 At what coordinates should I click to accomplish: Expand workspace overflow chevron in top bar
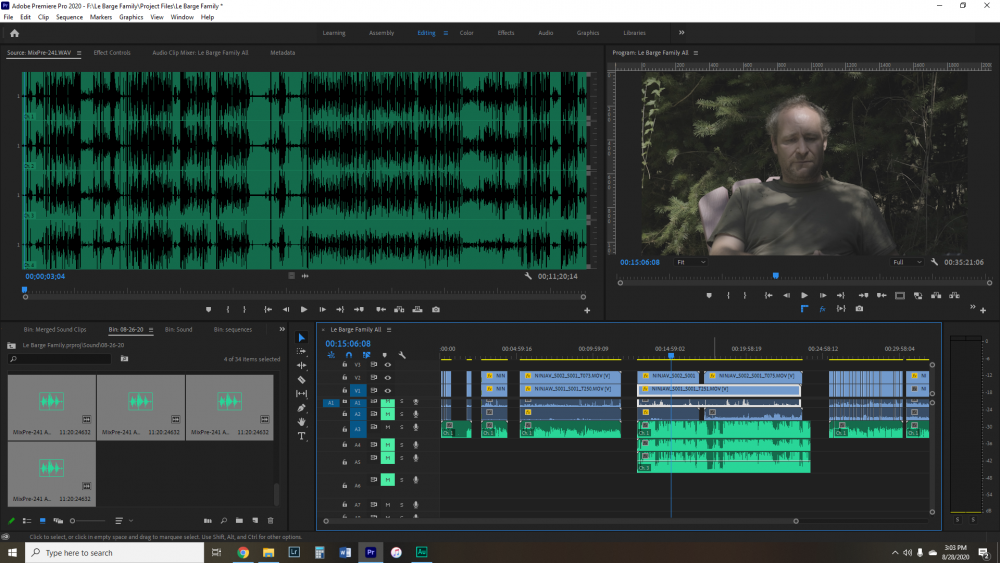point(682,33)
